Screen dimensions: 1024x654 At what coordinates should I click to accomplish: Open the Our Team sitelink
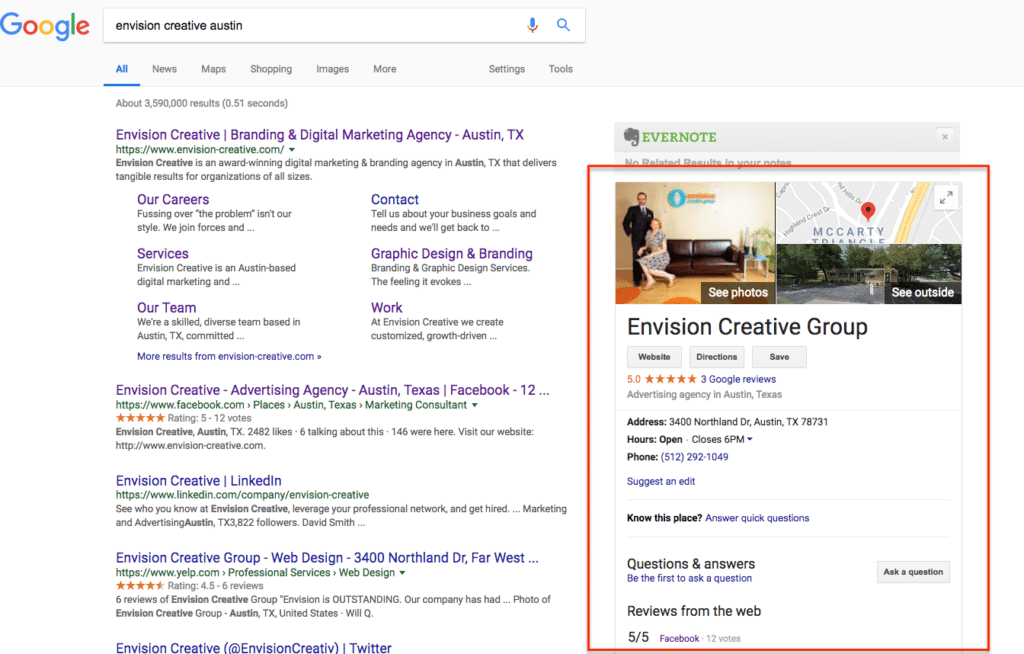(x=167, y=308)
